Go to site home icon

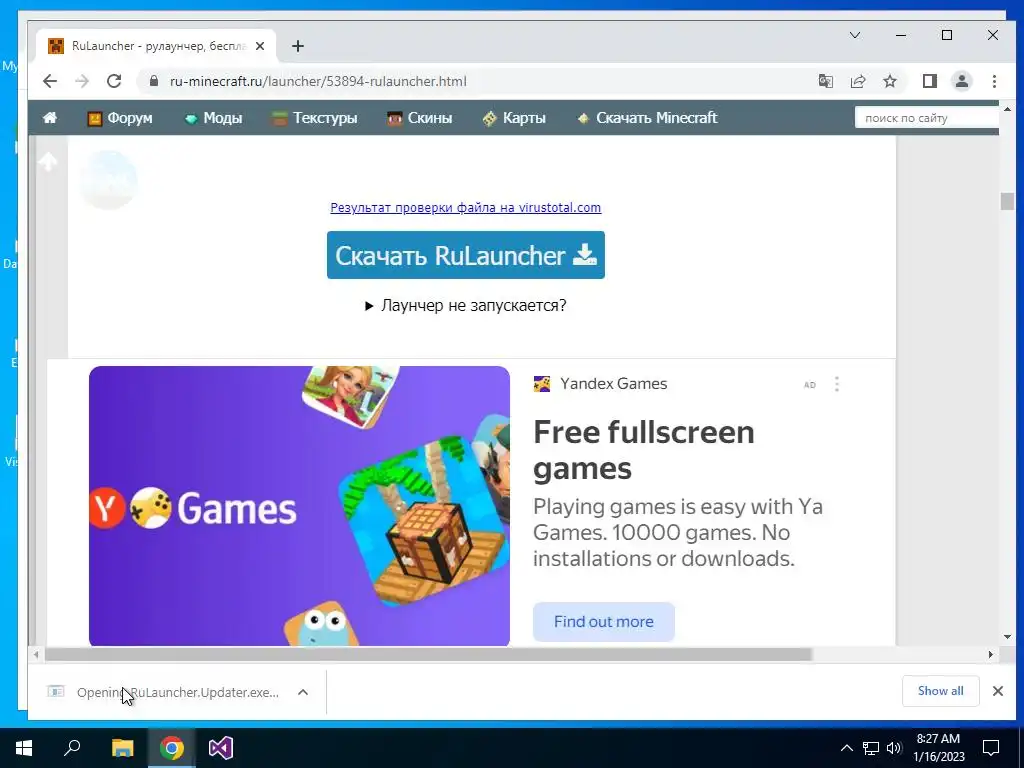click(50, 118)
